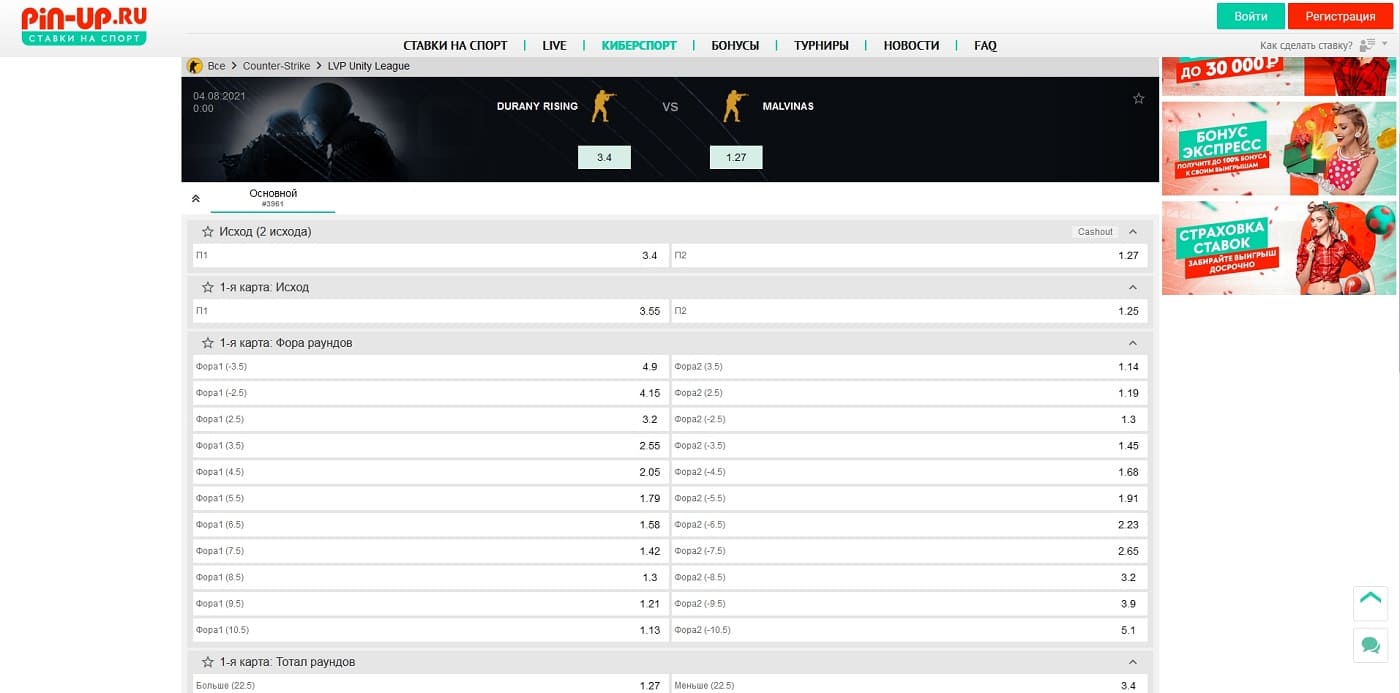Viewport: 1400px width, 693px height.
Task: Open the live chat bubble icon
Action: click(x=1370, y=645)
